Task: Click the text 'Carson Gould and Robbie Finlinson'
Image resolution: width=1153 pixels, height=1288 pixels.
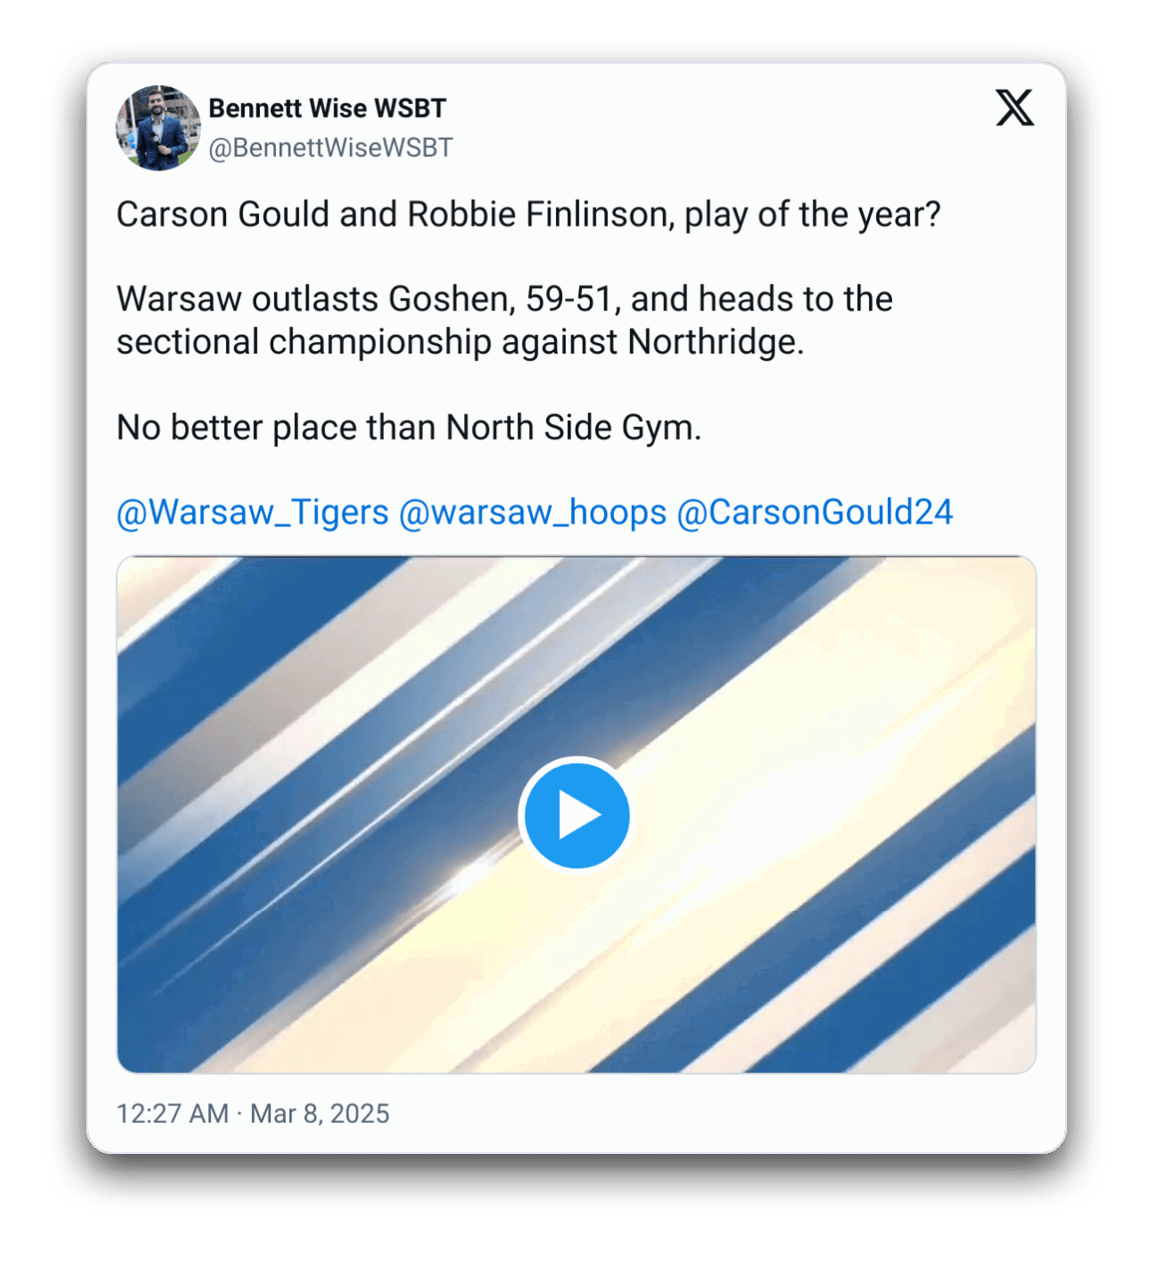Action: coord(392,215)
